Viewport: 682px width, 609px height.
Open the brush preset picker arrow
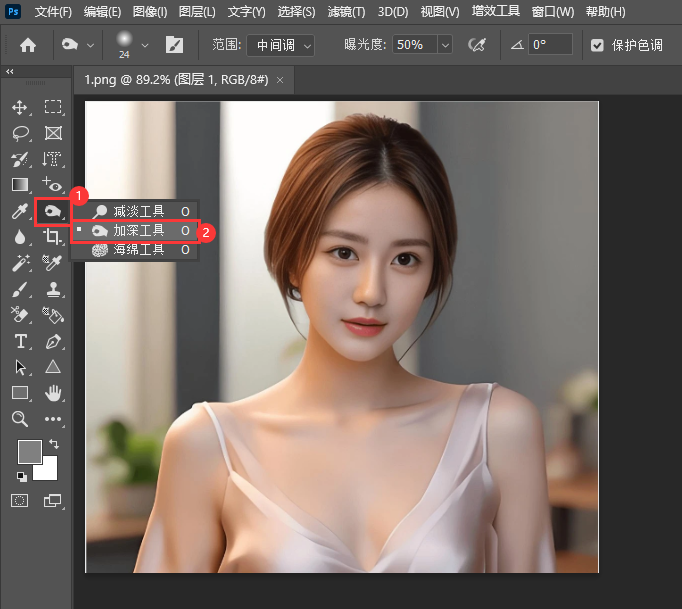point(145,45)
